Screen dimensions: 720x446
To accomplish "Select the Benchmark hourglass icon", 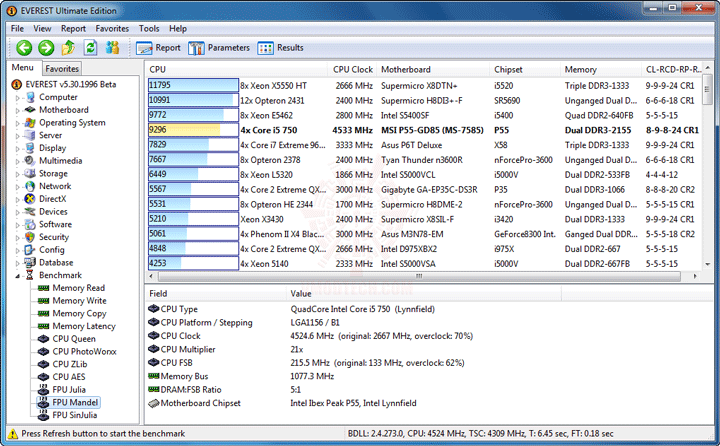I will click(x=30, y=275).
